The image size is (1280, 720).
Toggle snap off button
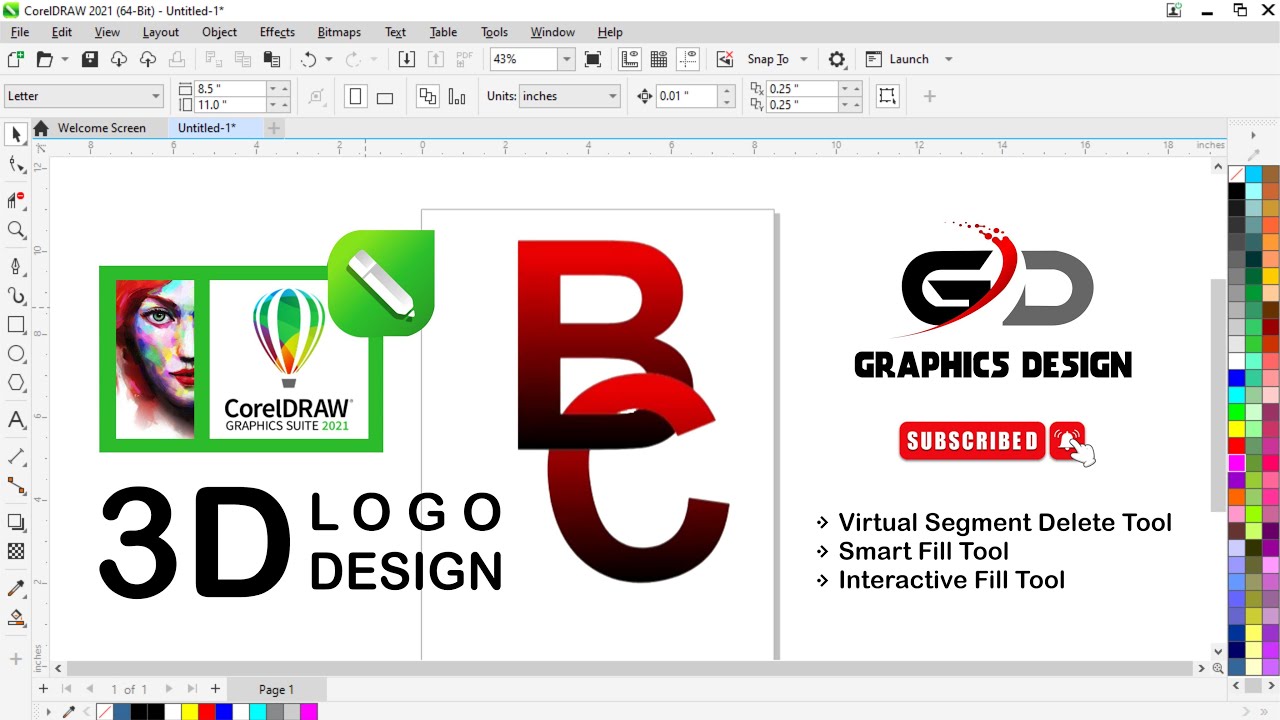726,59
